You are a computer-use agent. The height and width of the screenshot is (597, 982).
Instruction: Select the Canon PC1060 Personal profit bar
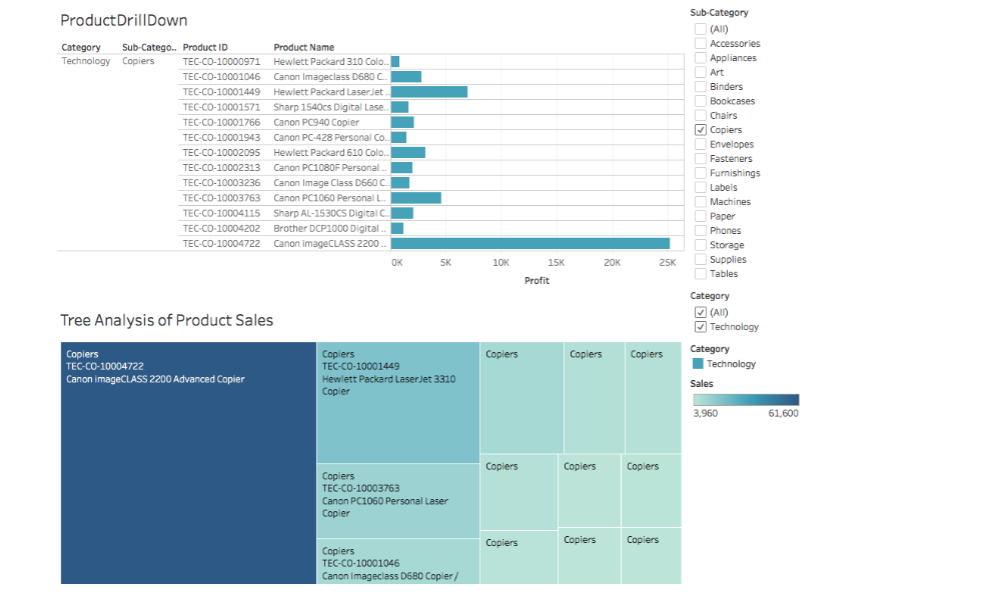click(416, 198)
